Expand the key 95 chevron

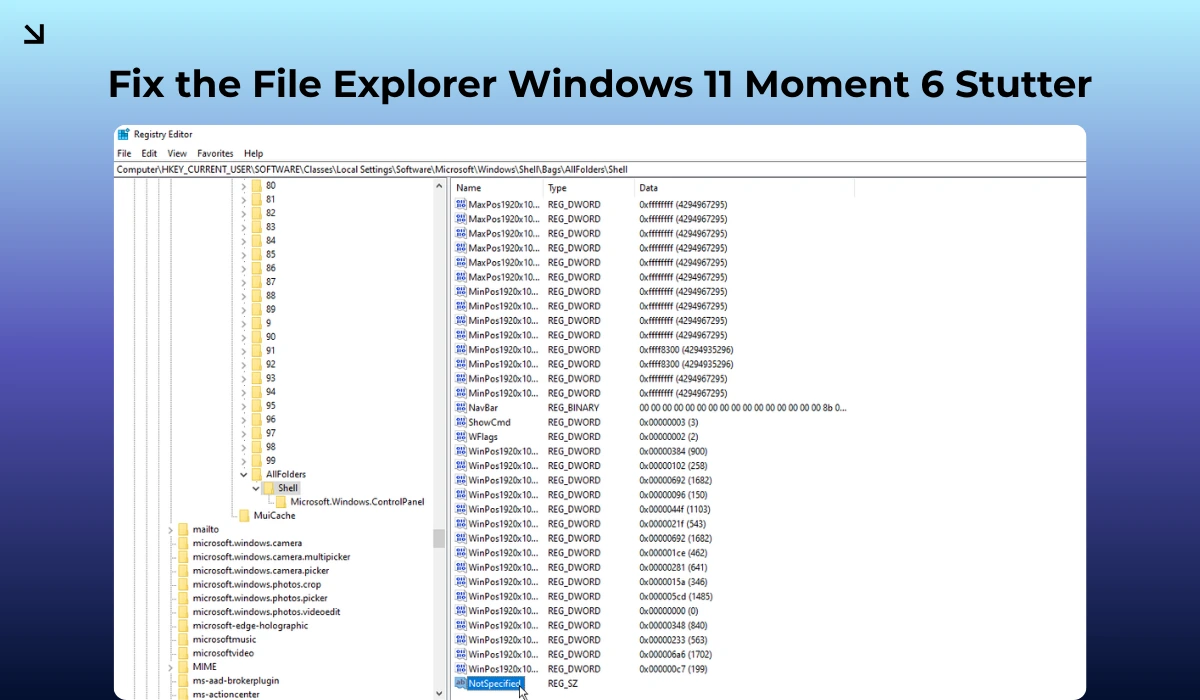243,405
